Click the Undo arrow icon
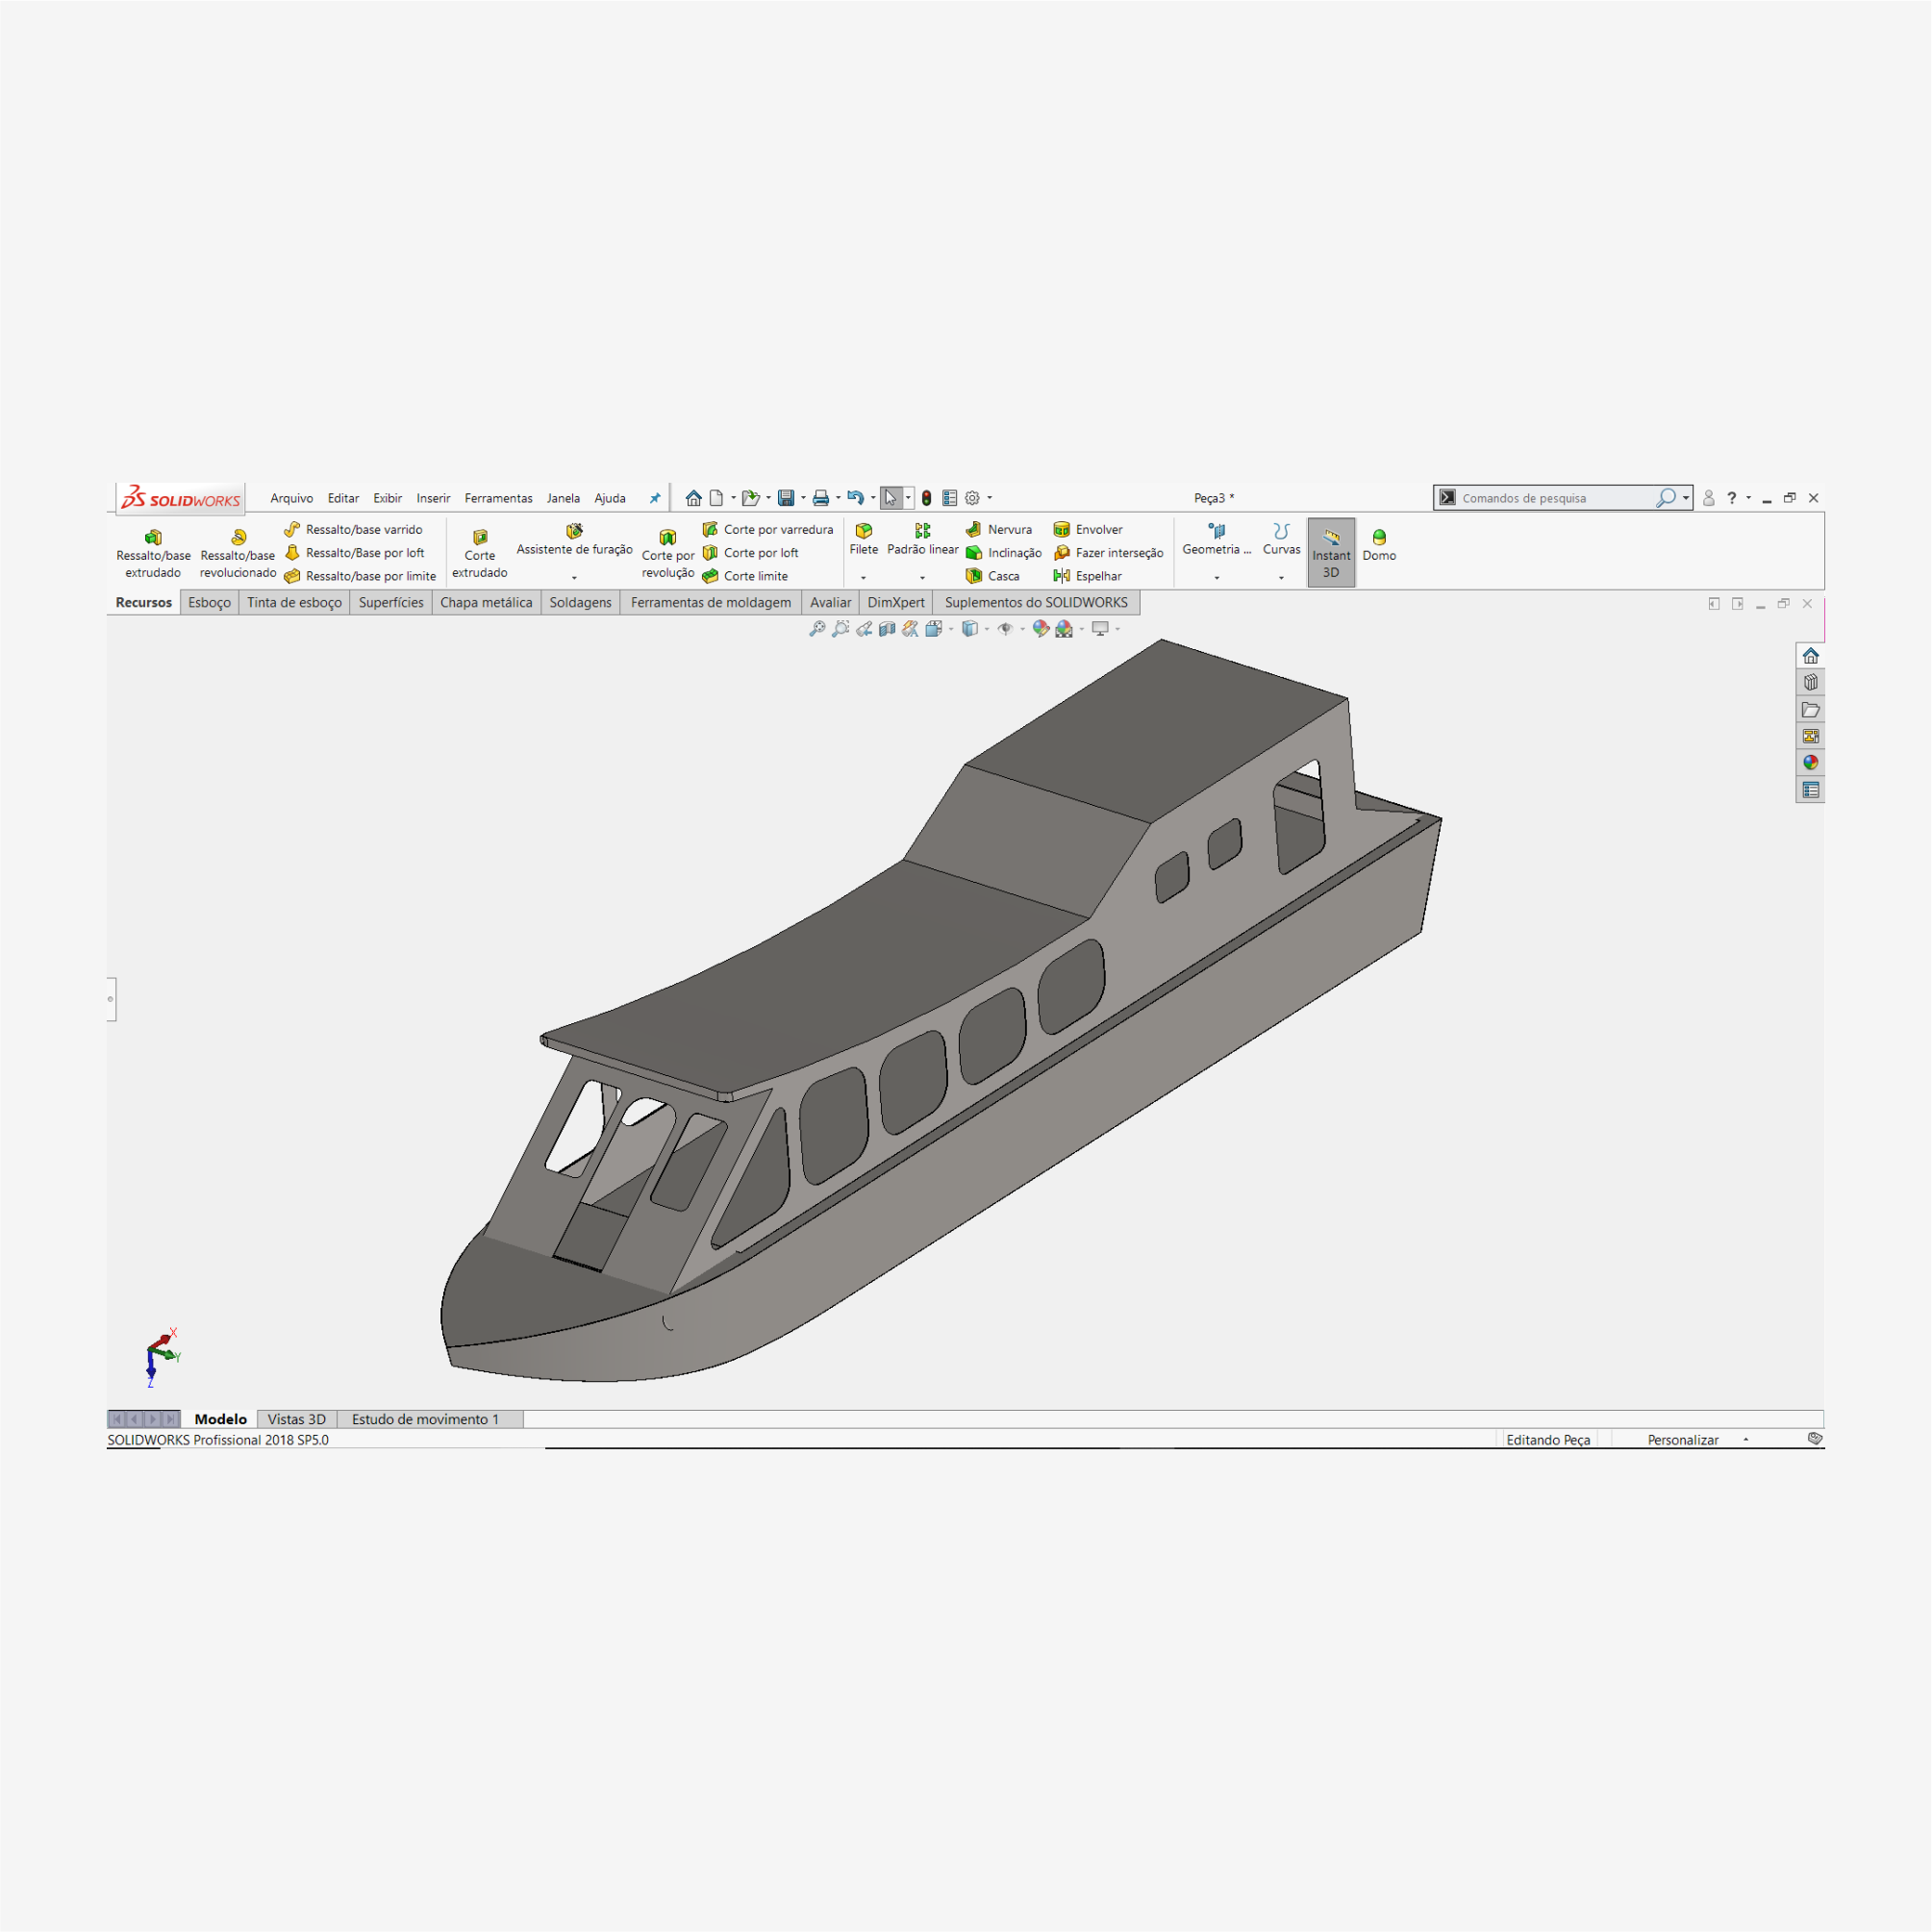1932x1932 pixels. [x=856, y=498]
